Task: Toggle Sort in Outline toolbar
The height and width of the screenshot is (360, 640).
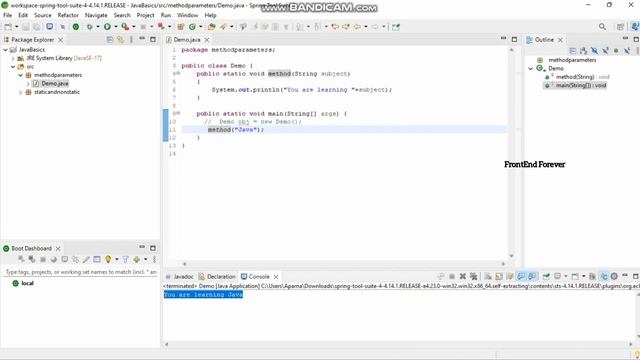Action: tap(583, 51)
